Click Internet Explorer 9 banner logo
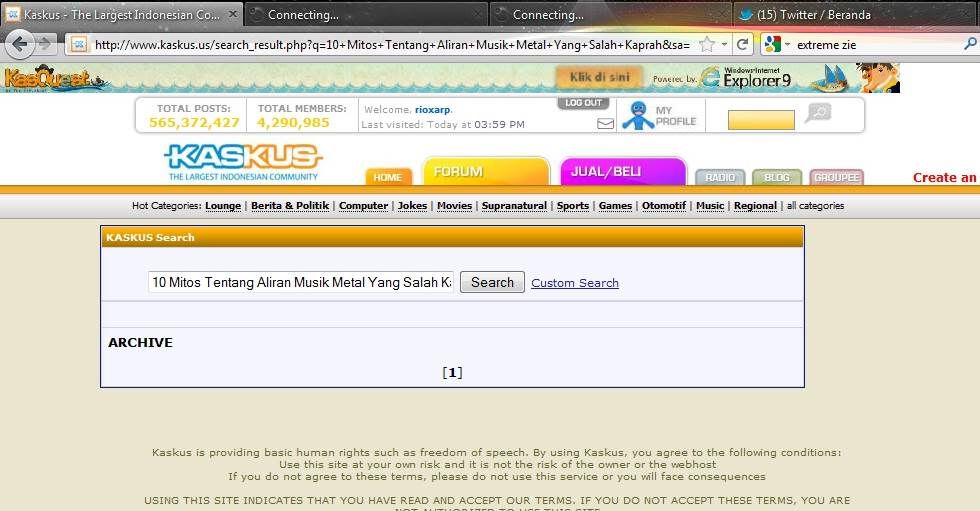The image size is (980, 511). [746, 78]
